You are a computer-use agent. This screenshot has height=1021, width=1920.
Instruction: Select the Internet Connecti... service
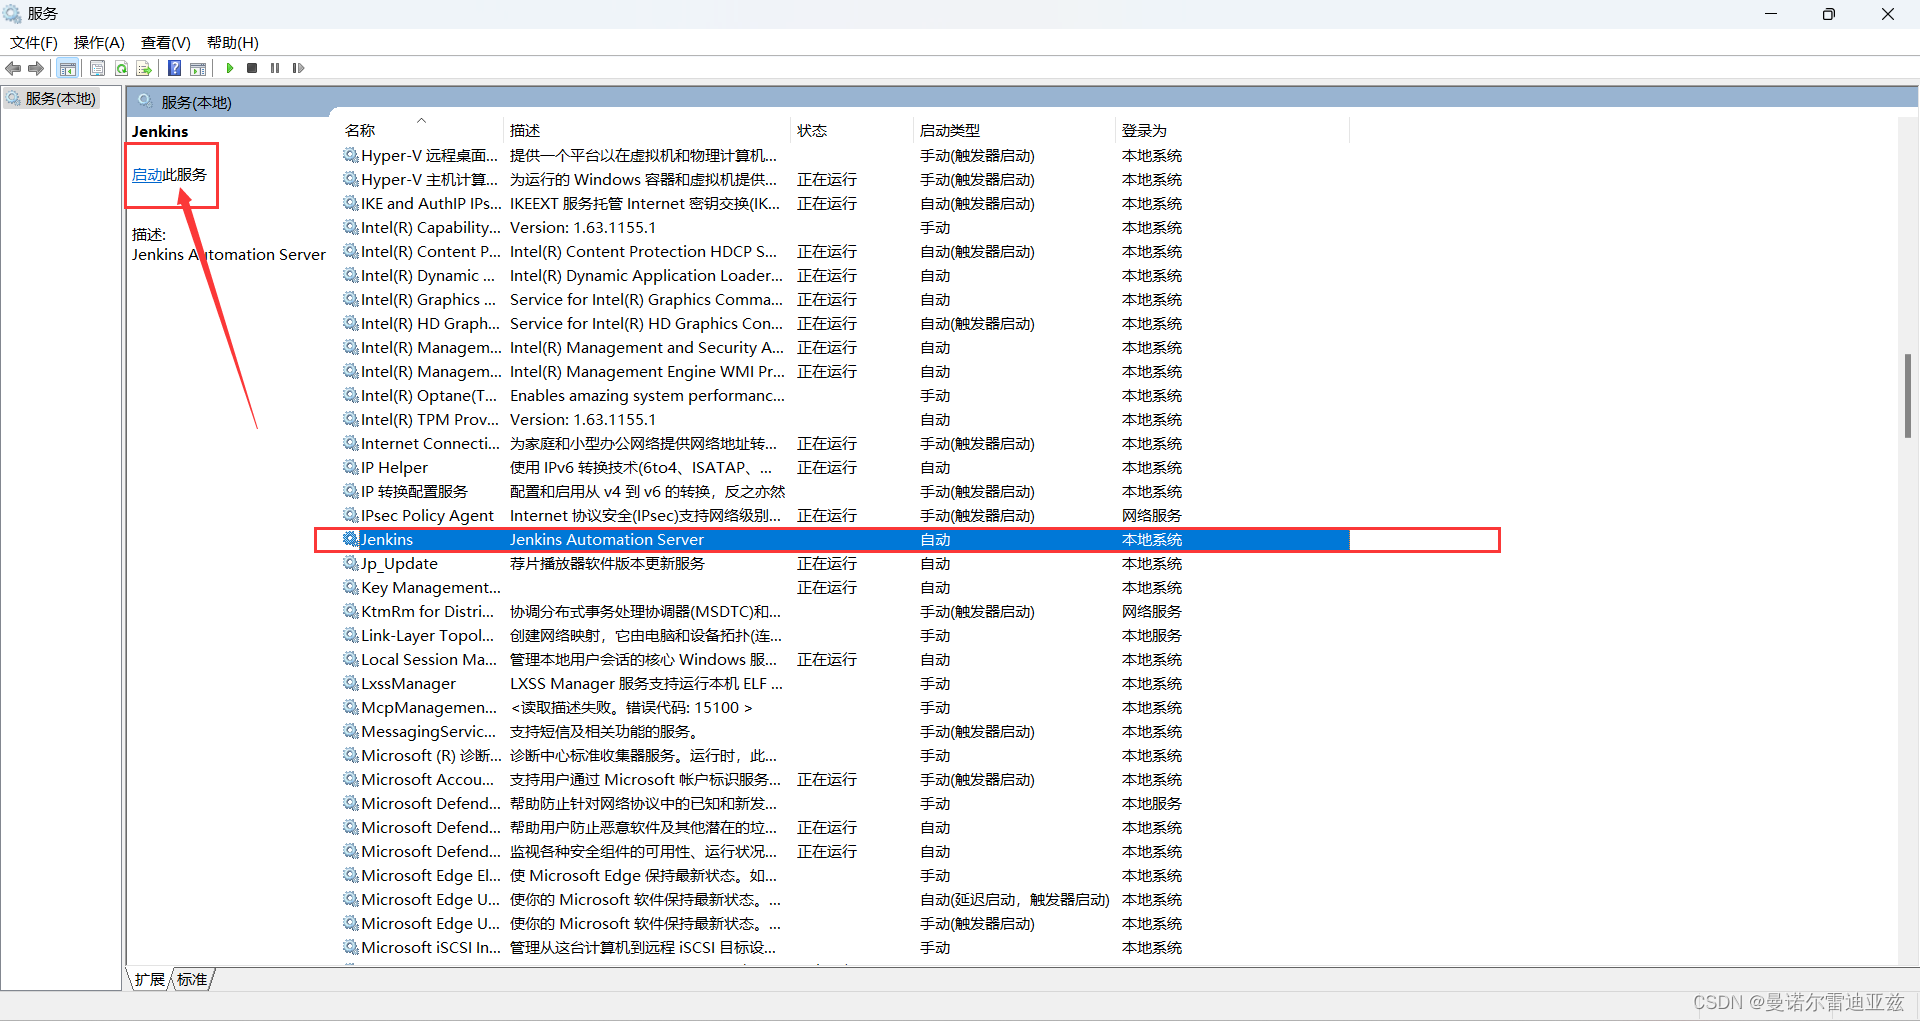coord(846,443)
